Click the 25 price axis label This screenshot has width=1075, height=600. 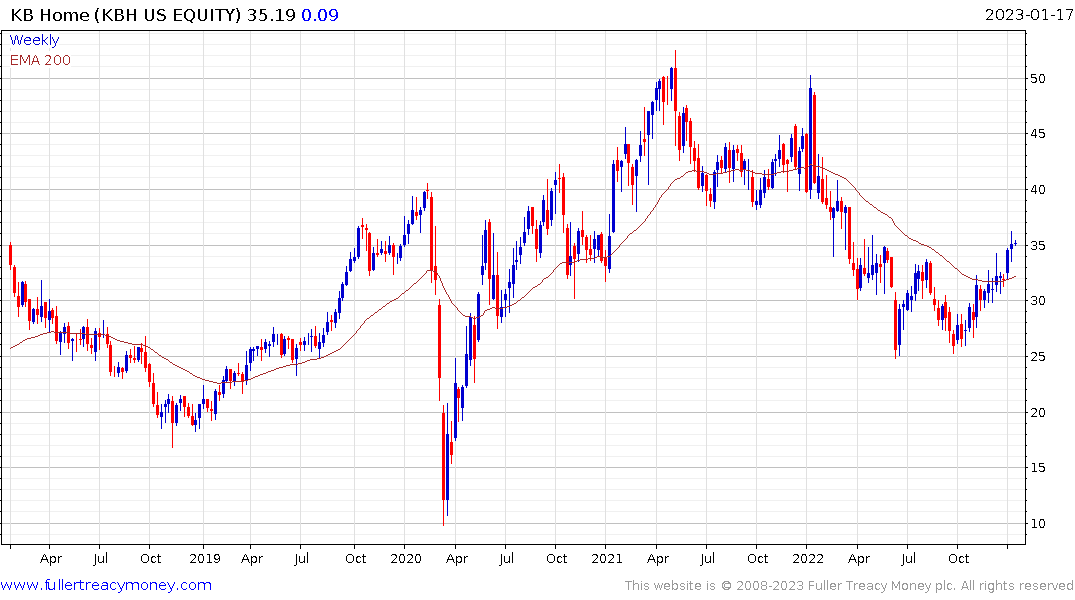[x=1037, y=357]
